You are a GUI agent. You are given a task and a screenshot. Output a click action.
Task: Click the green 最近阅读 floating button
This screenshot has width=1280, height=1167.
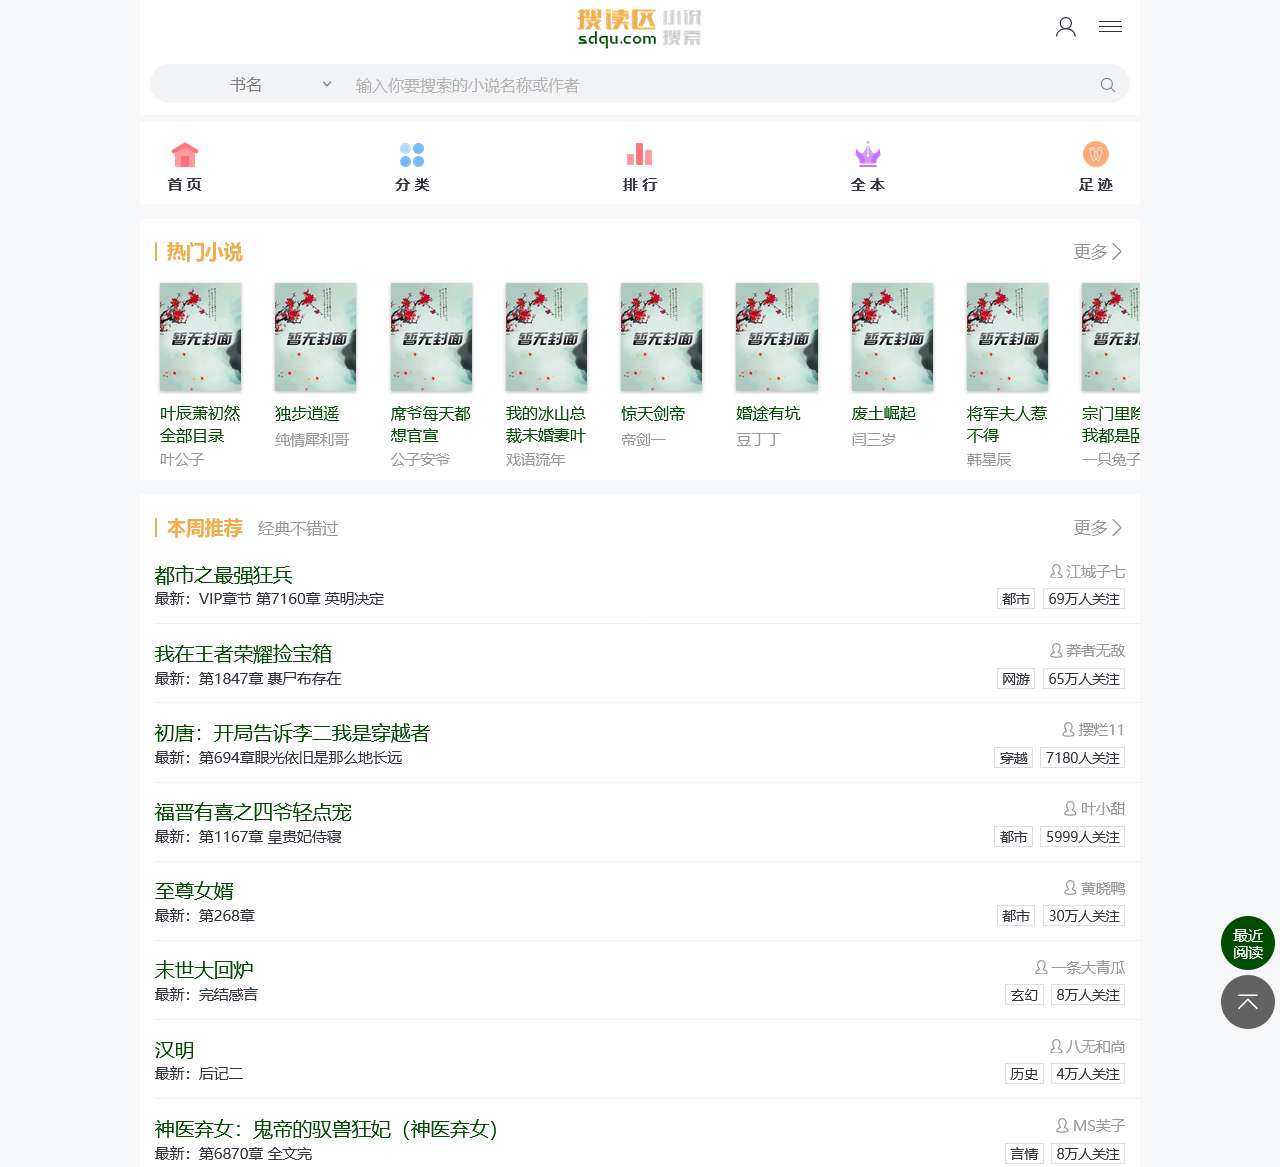point(1247,943)
